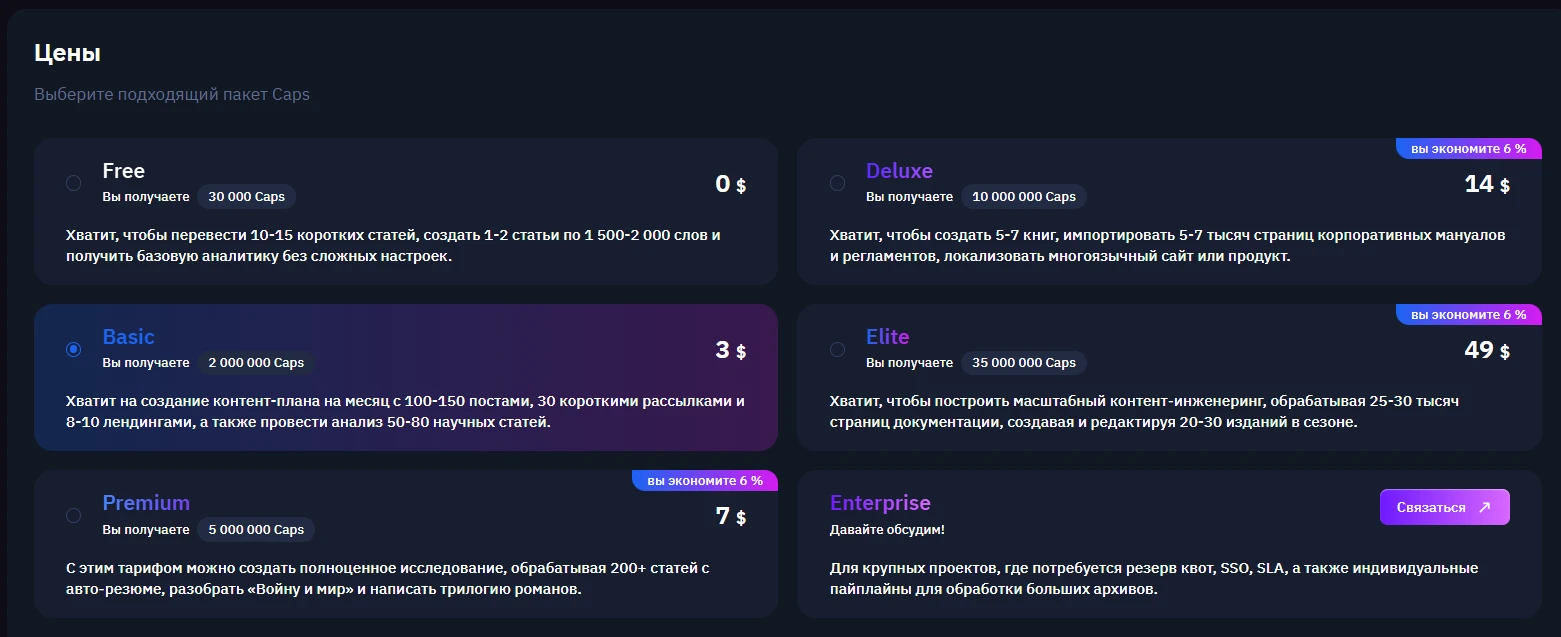Click the 49 $ price on Elite
The height and width of the screenshot is (637, 1561).
tap(1486, 350)
